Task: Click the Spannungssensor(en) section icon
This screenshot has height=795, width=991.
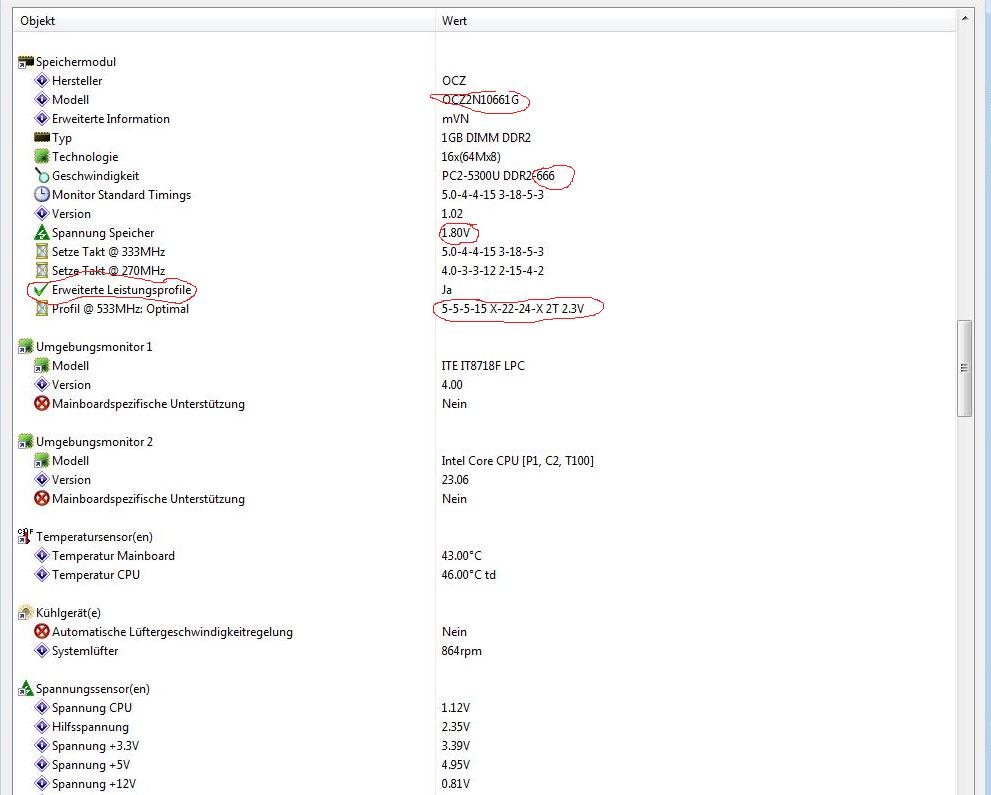Action: pyautogui.click(x=25, y=688)
